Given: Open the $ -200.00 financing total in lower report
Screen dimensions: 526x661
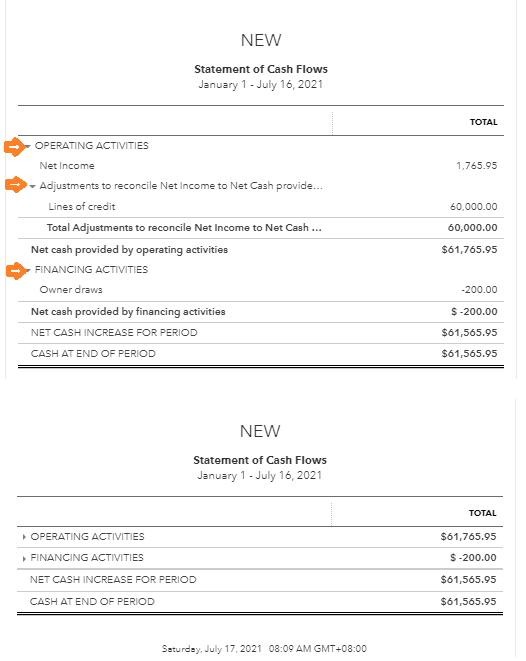Looking at the screenshot, I should pyautogui.click(x=473, y=558).
